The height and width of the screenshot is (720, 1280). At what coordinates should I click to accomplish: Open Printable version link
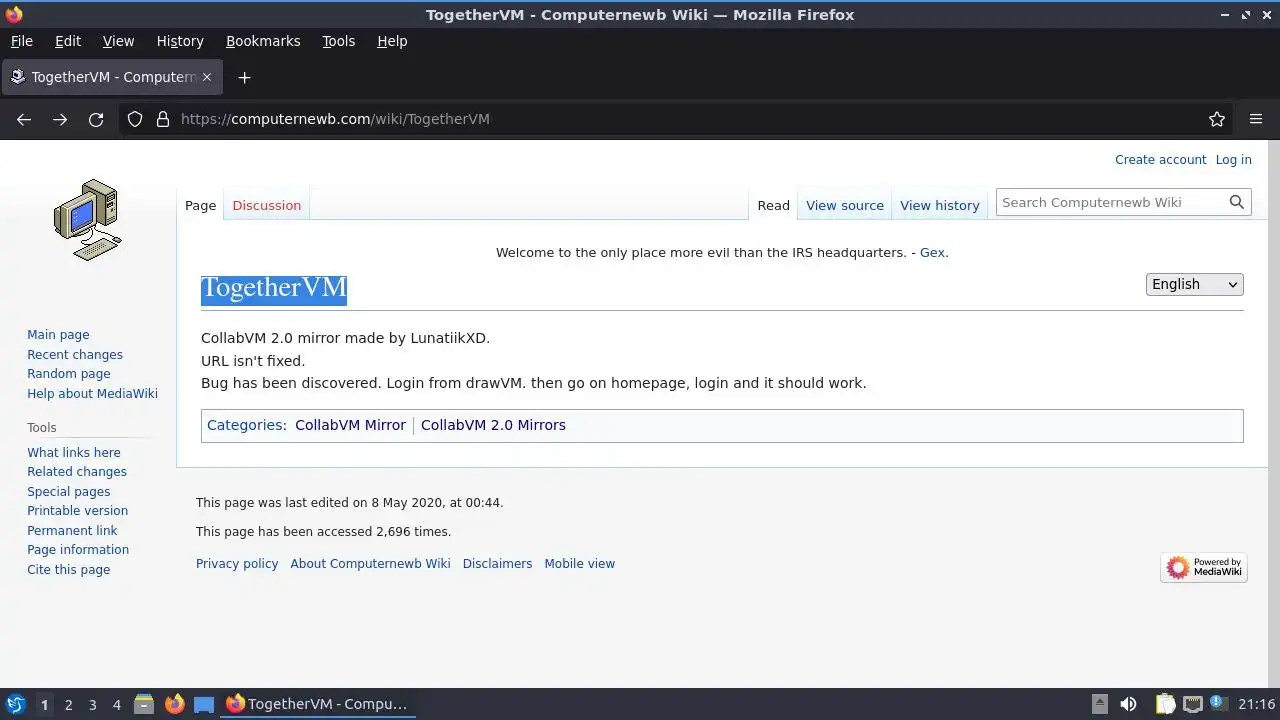pyautogui.click(x=77, y=511)
